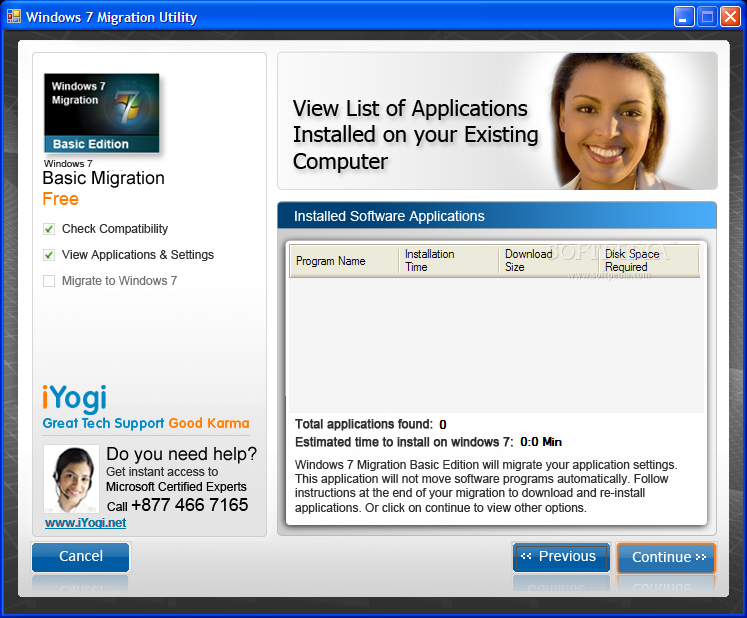Sort by Disk Space Required column header
Viewport: 747px width, 618px height.
click(x=649, y=261)
